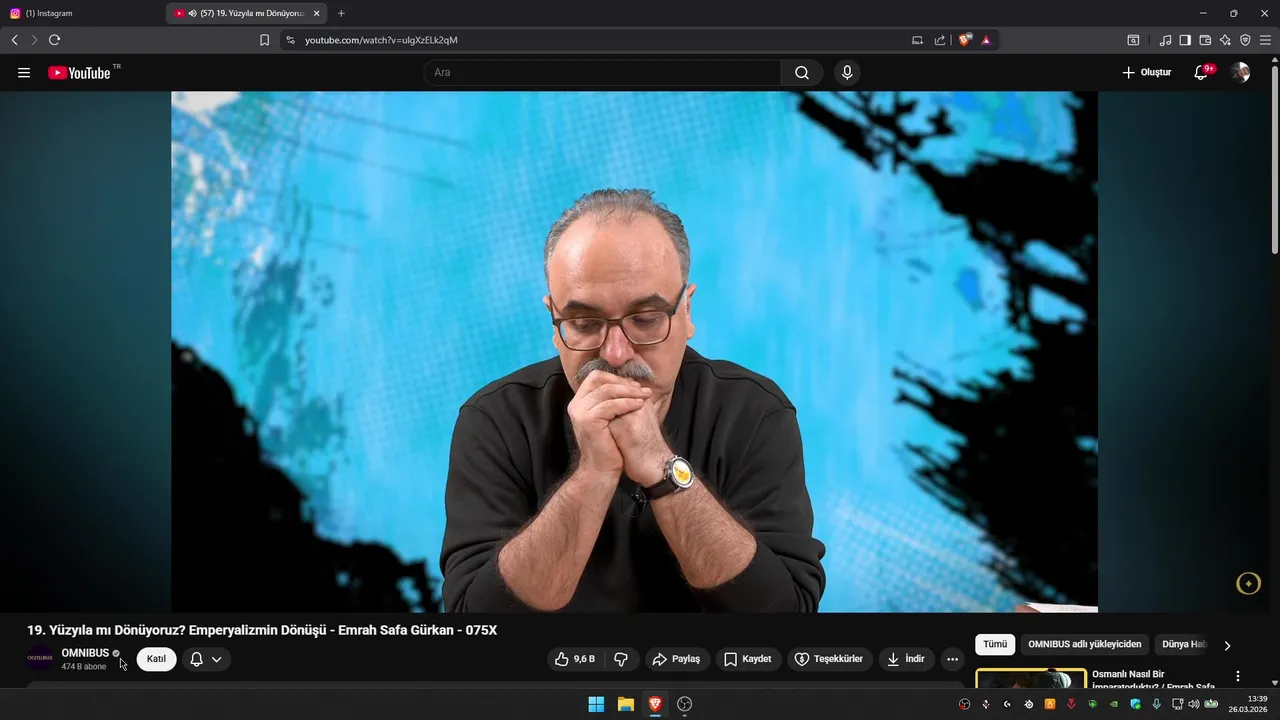Viewport: 1280px width, 720px height.
Task: Open the cast screen icon in address bar
Action: 917,40
